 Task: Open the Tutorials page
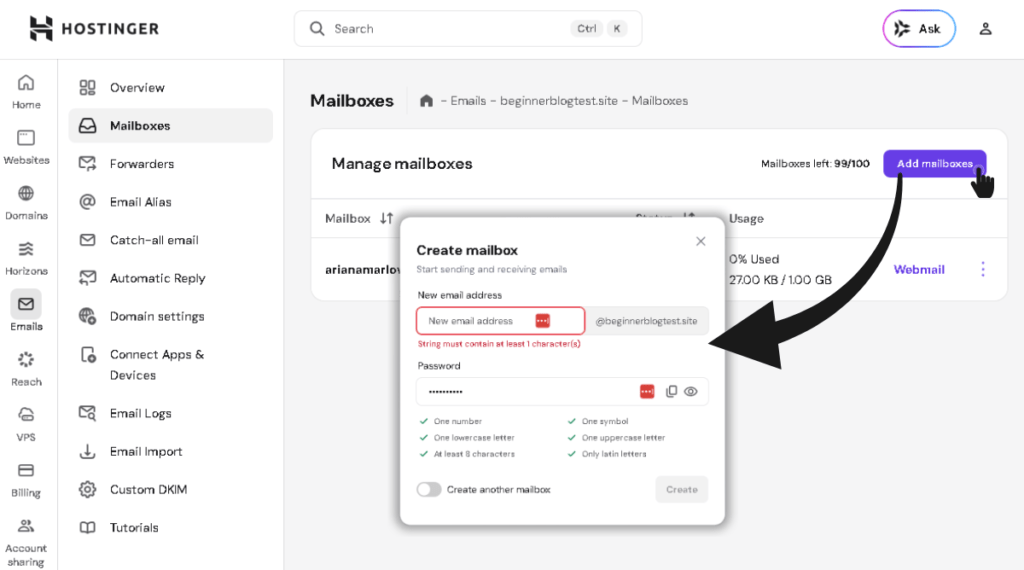171,528
